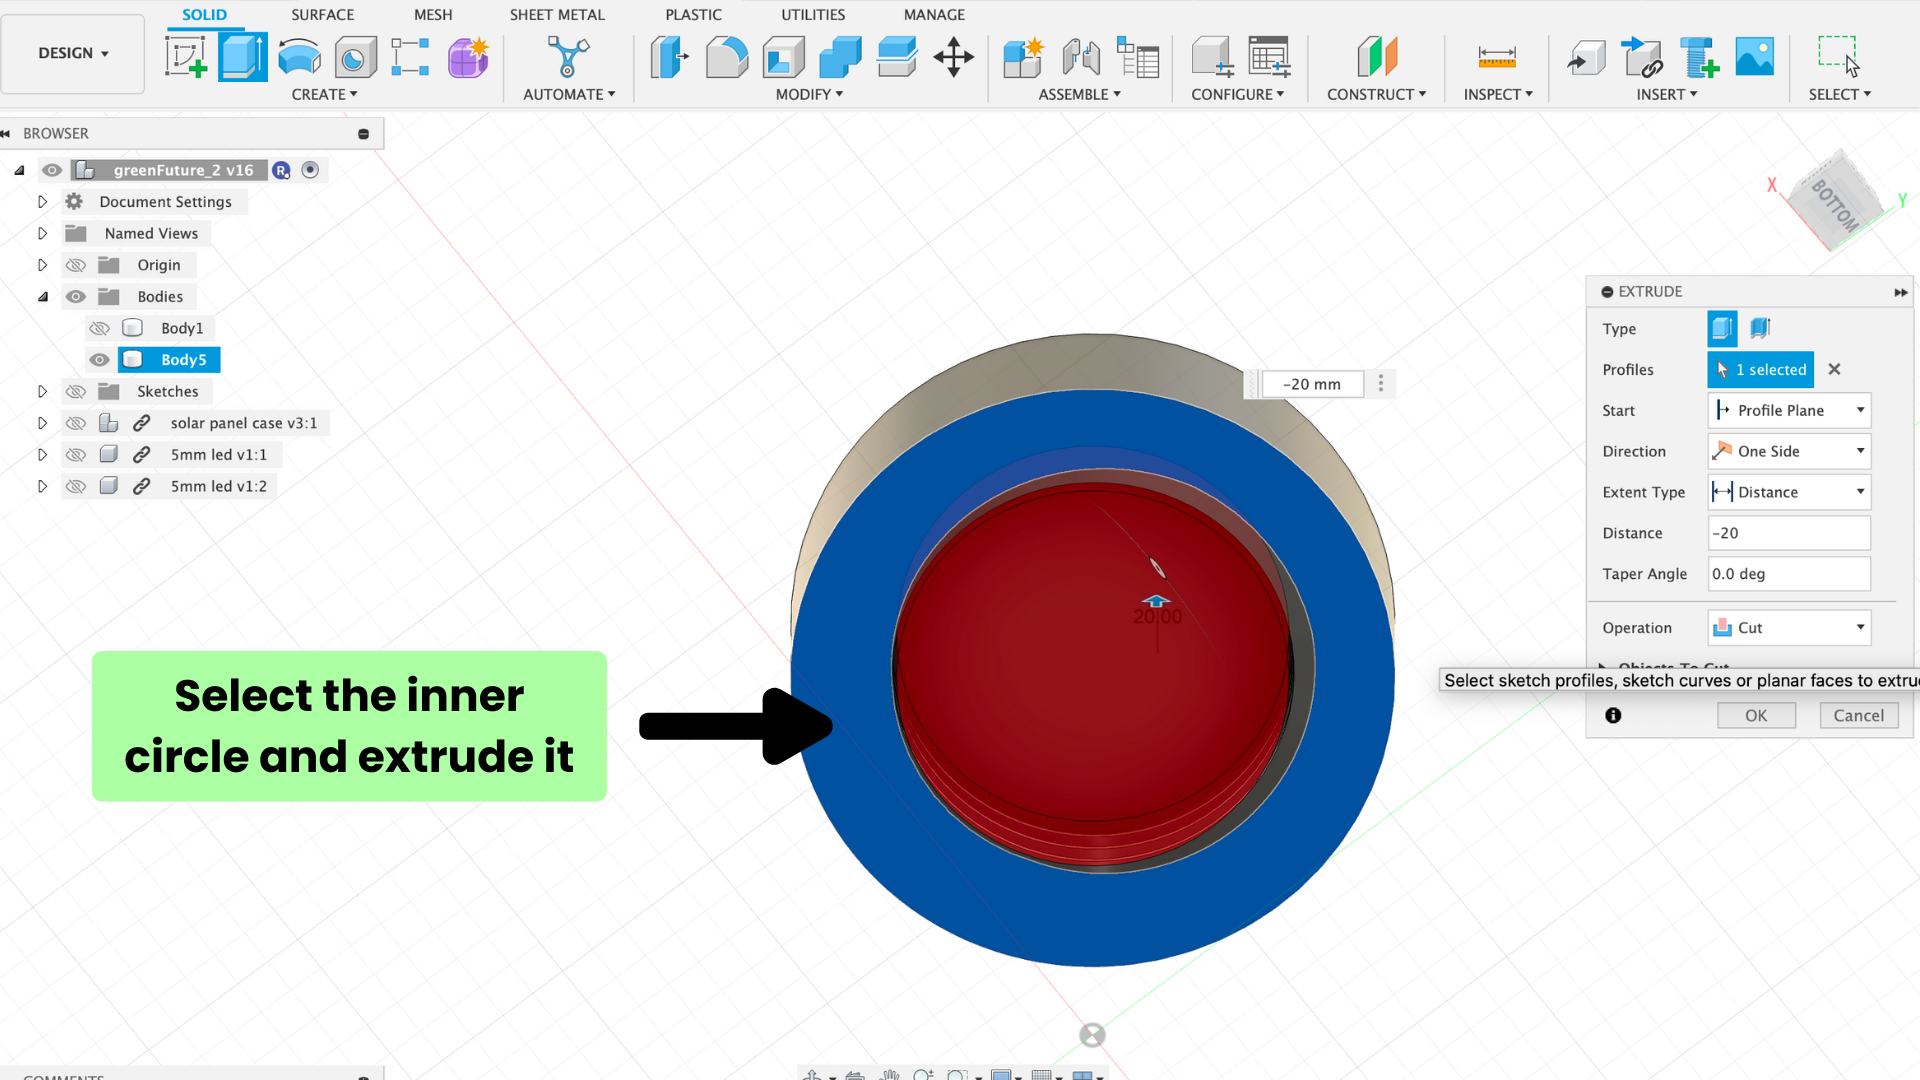The height and width of the screenshot is (1080, 1920).
Task: Show the Sketches folder
Action: pyautogui.click(x=76, y=392)
